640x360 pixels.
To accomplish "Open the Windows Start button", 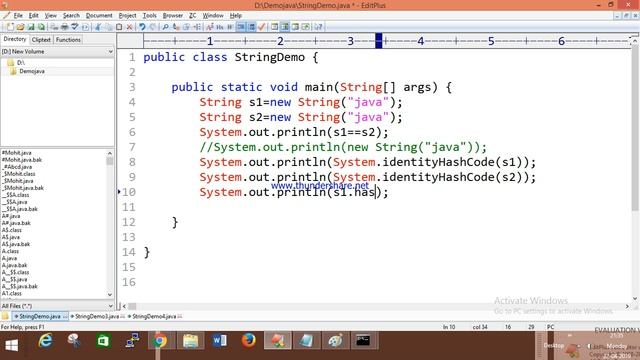I will pos(11,345).
